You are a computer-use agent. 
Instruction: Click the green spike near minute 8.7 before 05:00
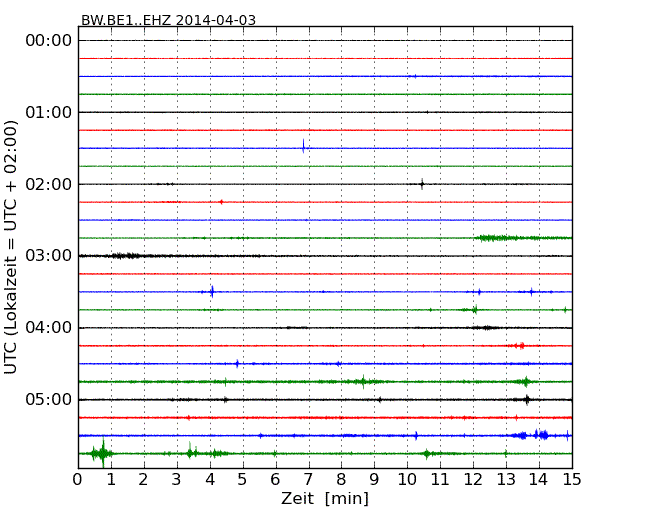click(x=364, y=381)
